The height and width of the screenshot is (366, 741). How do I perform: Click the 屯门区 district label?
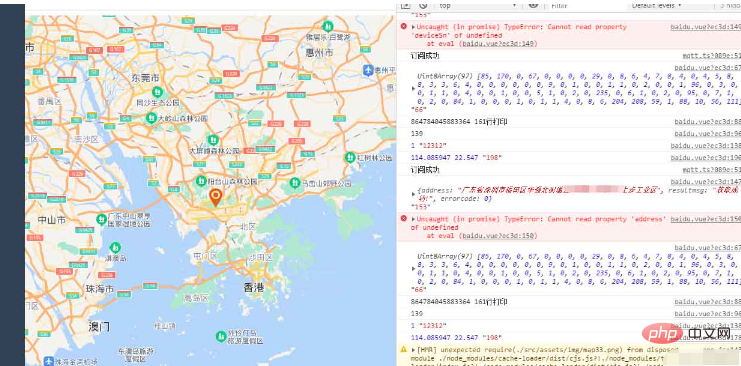pyautogui.click(x=205, y=256)
